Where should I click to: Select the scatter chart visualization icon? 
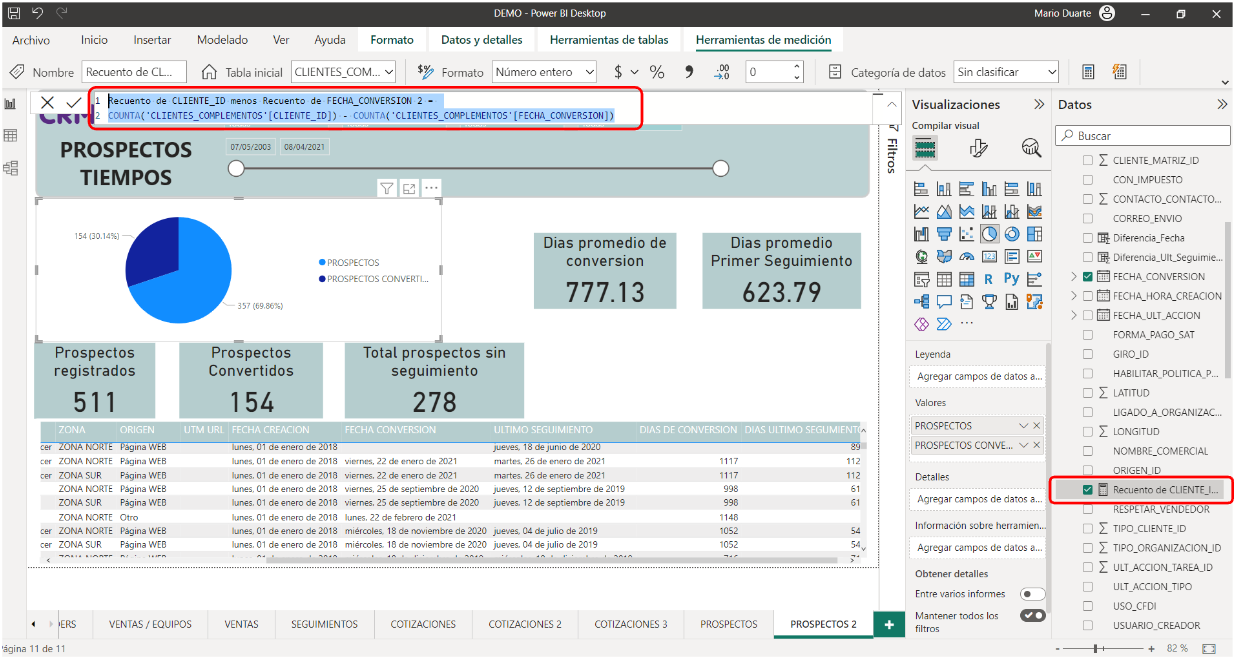point(966,233)
